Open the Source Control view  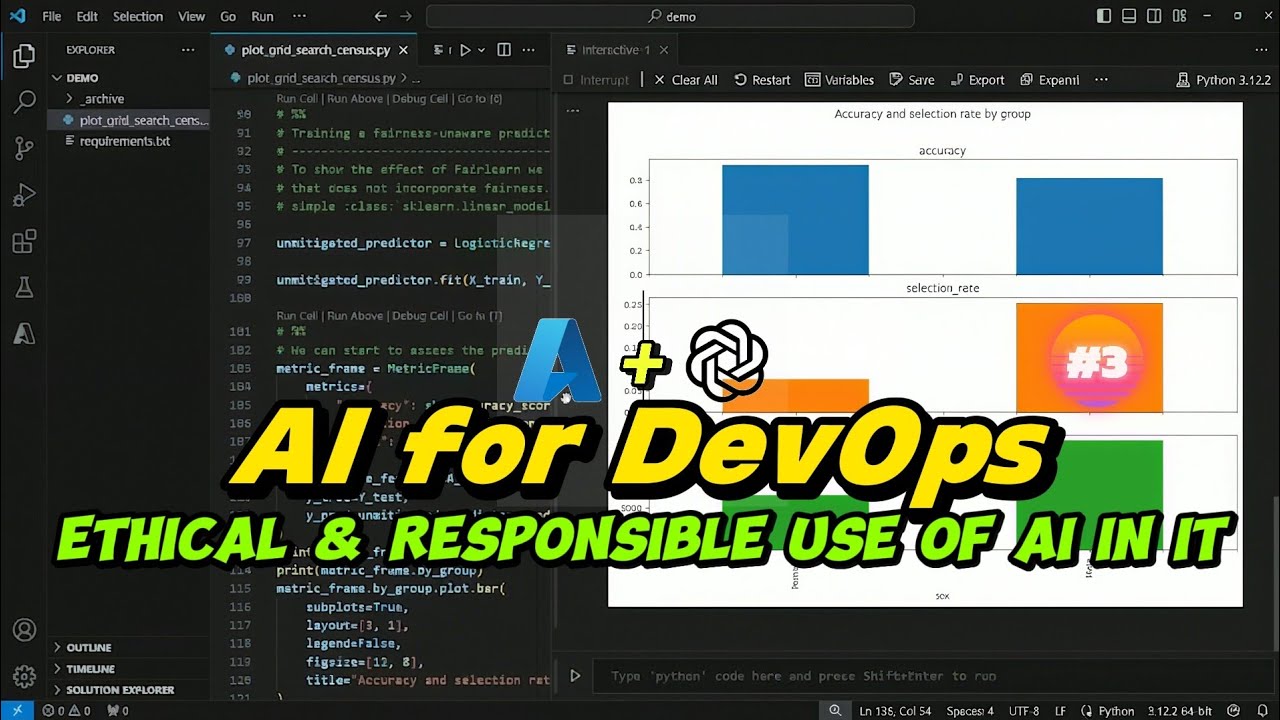pos(24,149)
